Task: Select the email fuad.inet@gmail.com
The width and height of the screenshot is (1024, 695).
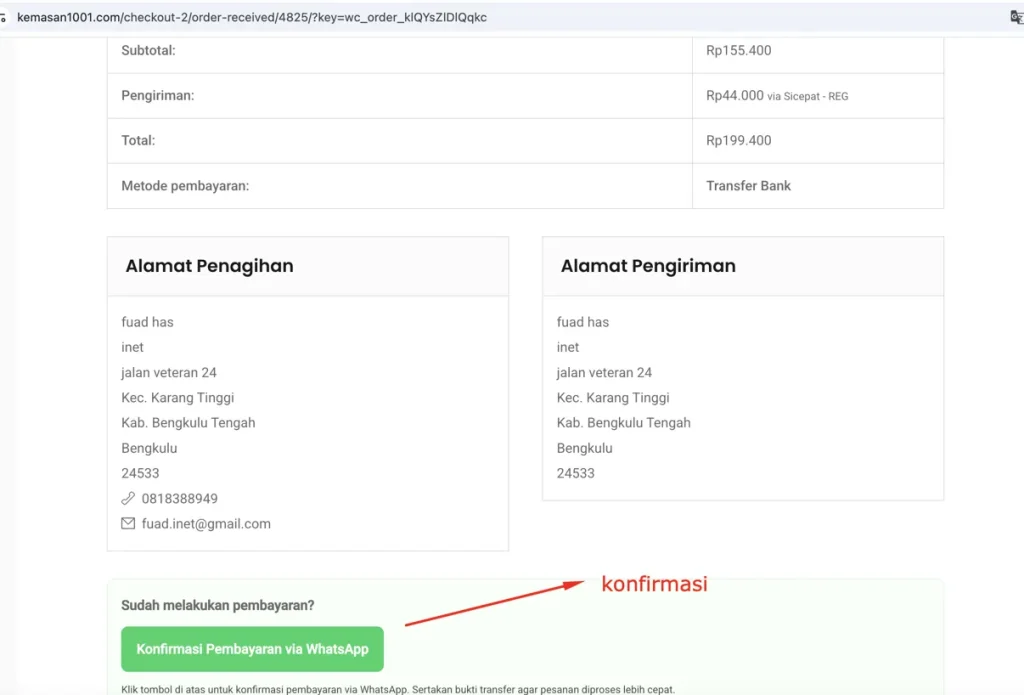Action: [206, 523]
